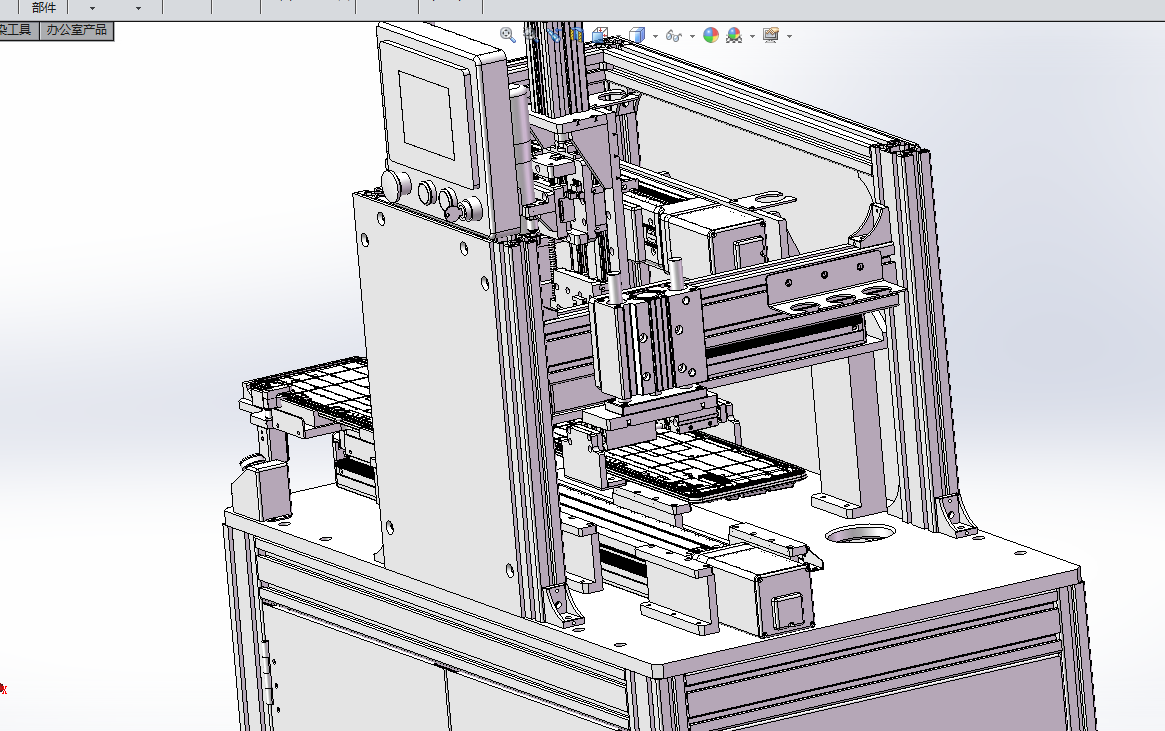
Task: Click the Edit Appearance color ball icon
Action: point(711,35)
